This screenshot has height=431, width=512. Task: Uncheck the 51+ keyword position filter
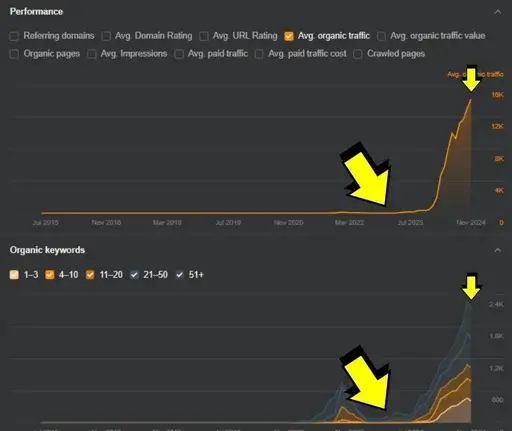coord(180,275)
